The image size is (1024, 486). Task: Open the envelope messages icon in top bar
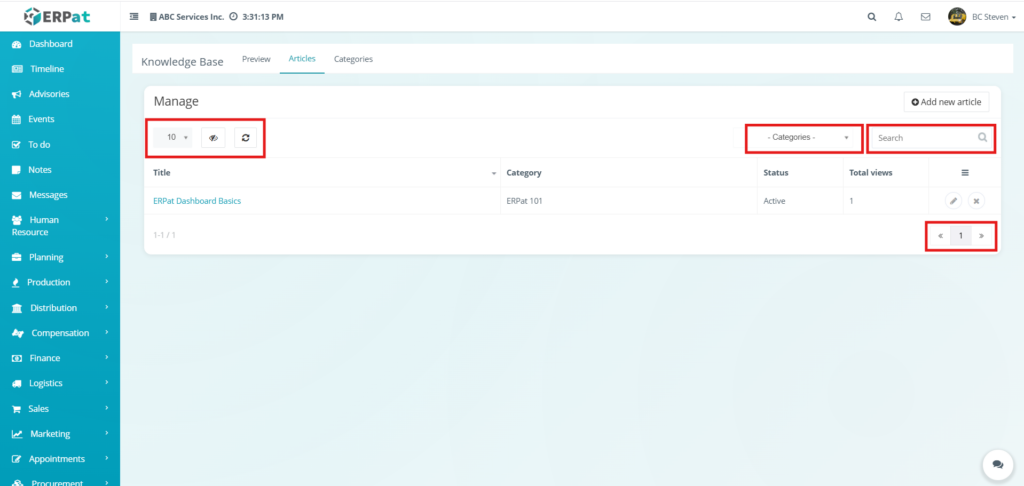925,17
